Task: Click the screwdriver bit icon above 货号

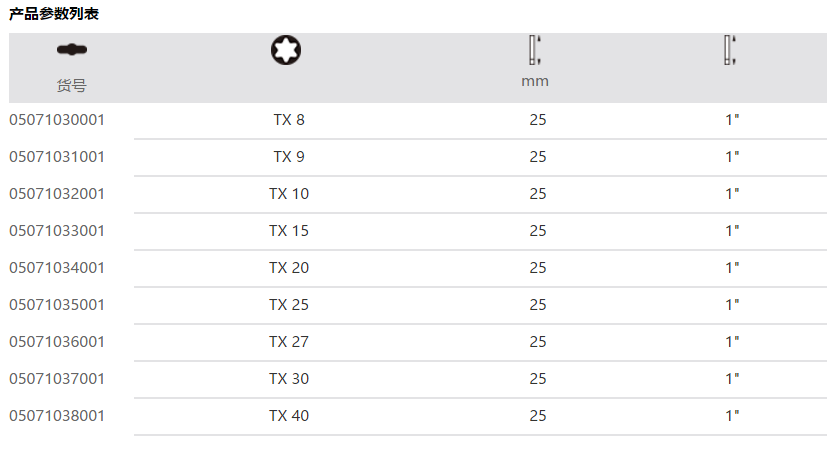Action: click(x=71, y=50)
